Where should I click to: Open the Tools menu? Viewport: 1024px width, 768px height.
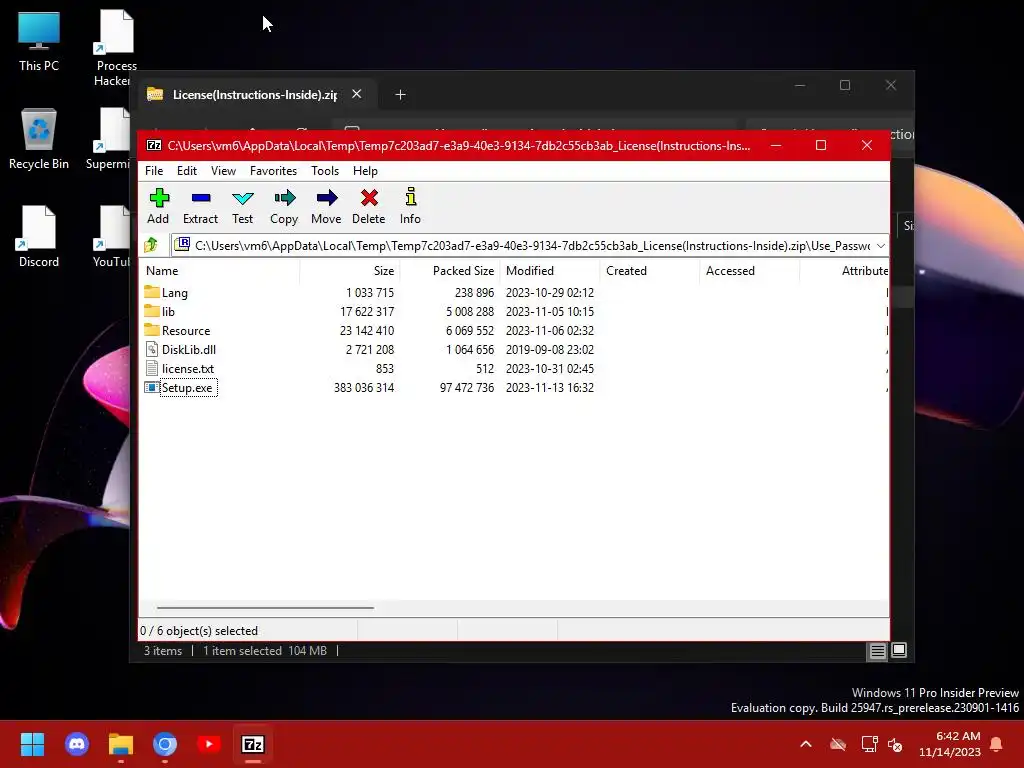pos(325,170)
